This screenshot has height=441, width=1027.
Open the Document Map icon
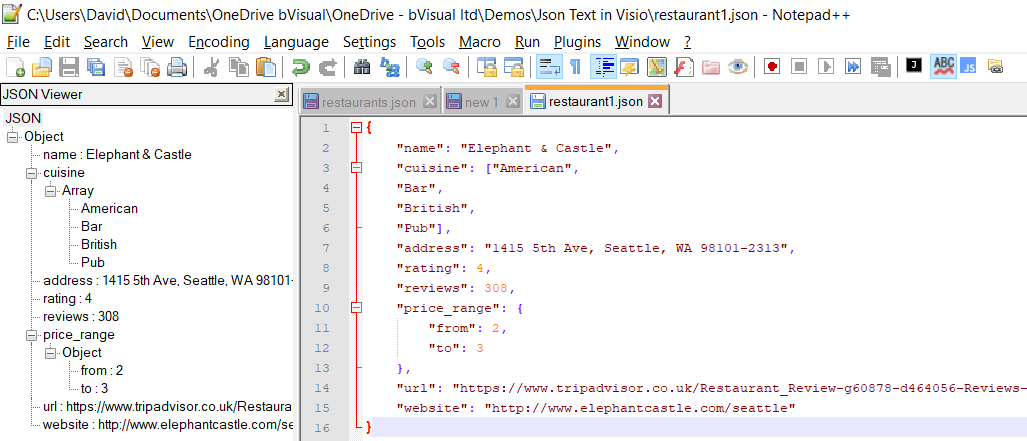(656, 67)
